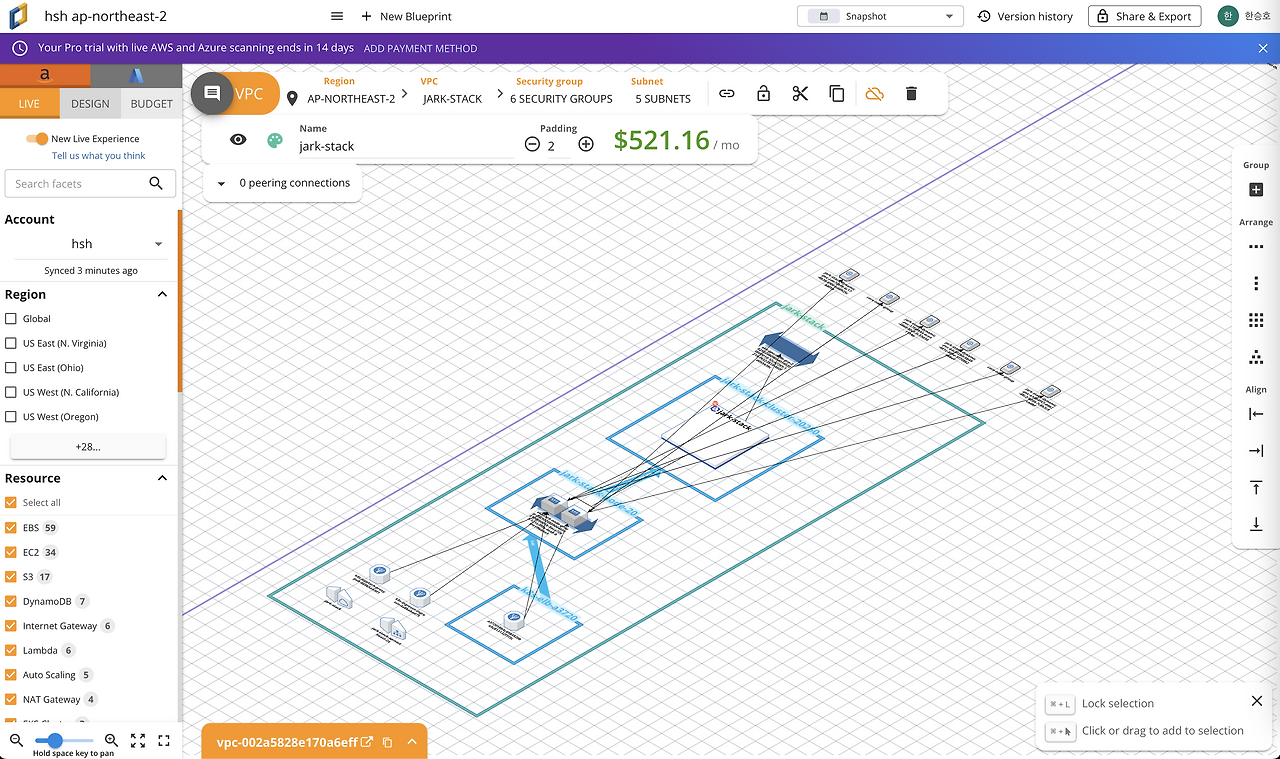Image resolution: width=1280 pixels, height=759 pixels.
Task: Click the link icon in VPC toolbar
Action: pos(727,93)
